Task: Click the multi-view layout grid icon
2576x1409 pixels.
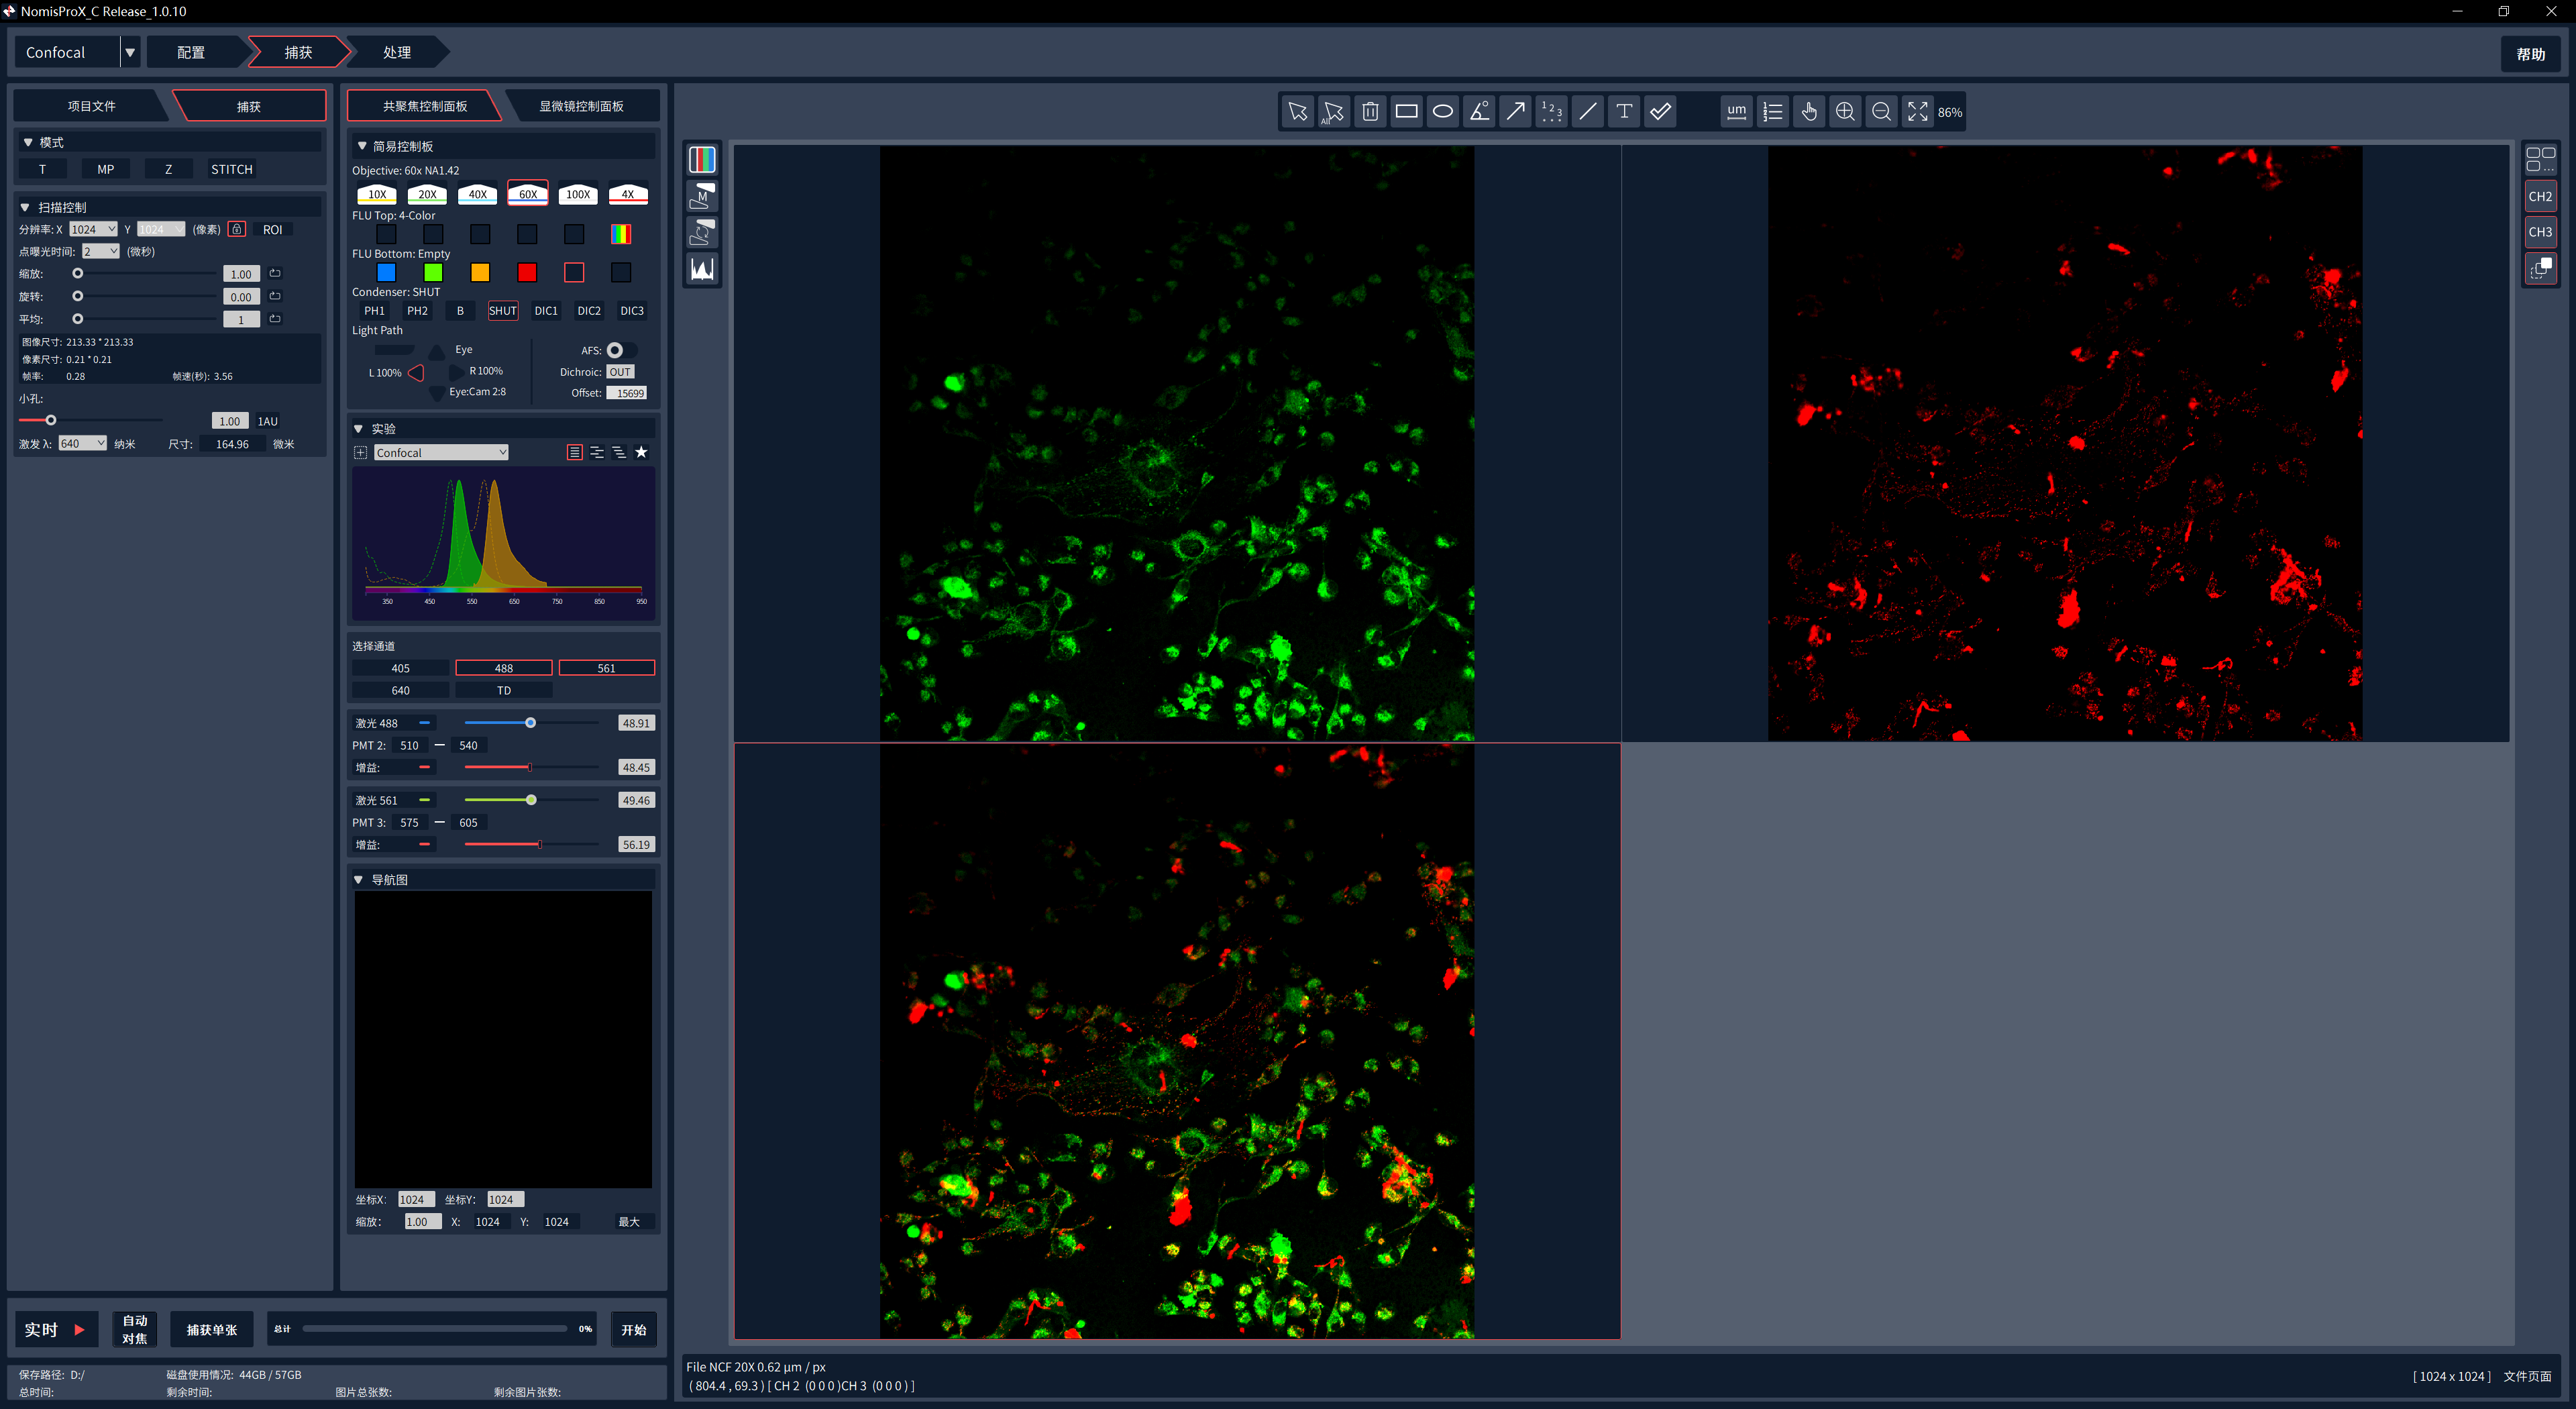Action: [2540, 160]
